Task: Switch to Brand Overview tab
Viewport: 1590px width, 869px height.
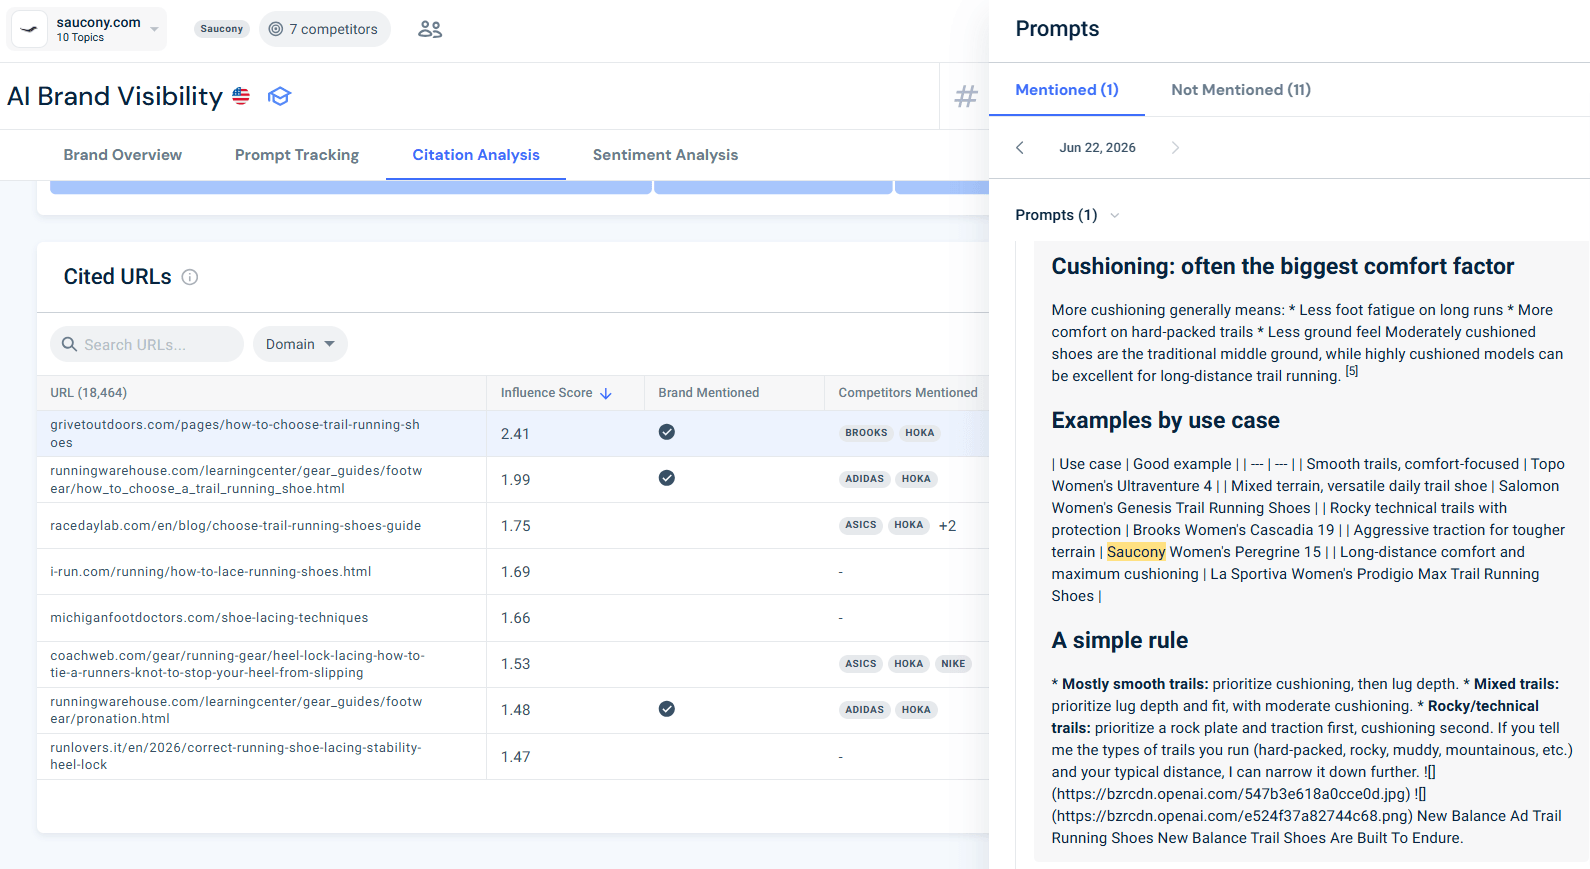Action: pos(123,155)
